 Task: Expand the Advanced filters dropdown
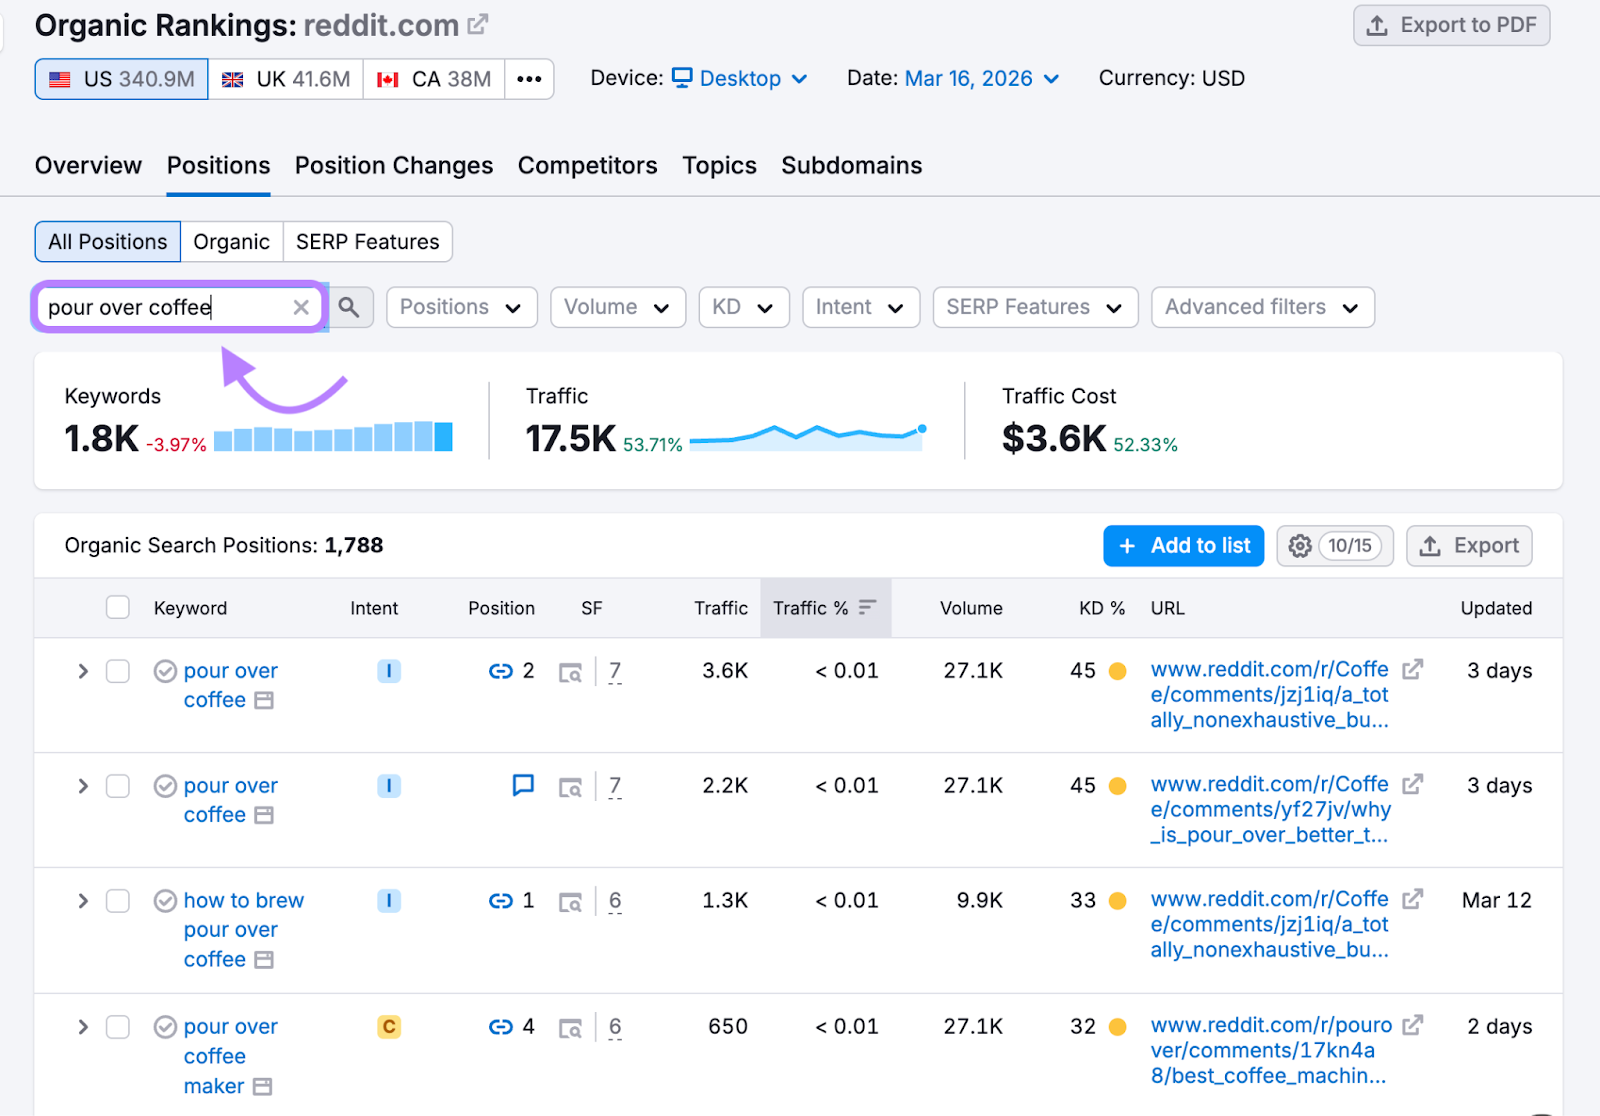click(x=1262, y=307)
